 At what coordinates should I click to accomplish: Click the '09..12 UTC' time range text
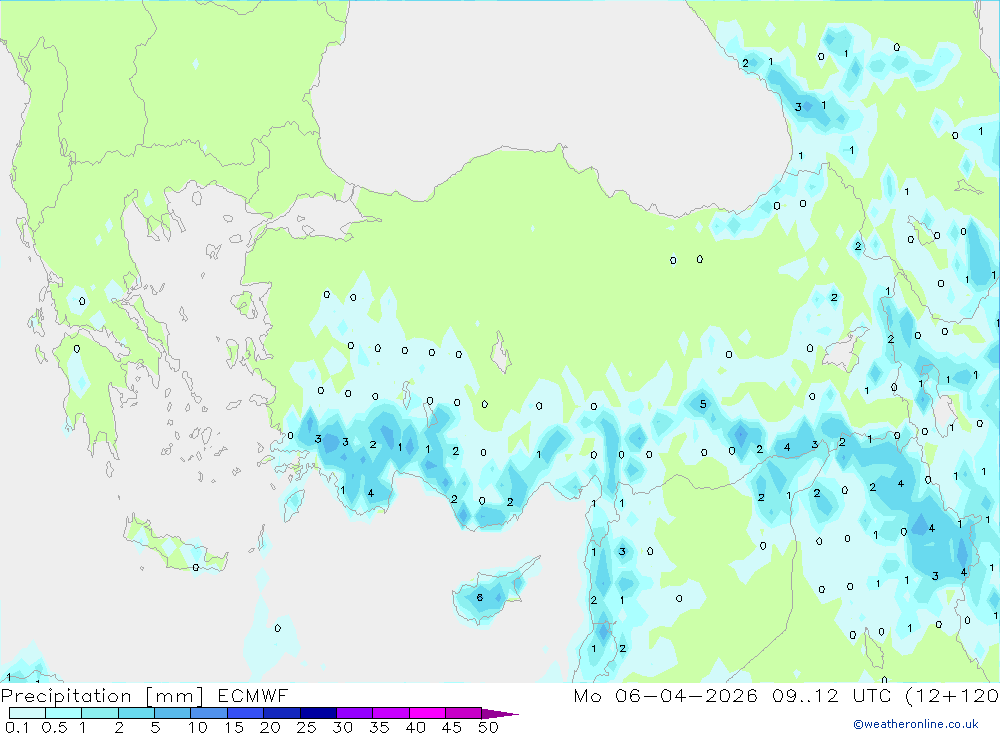coord(831,695)
